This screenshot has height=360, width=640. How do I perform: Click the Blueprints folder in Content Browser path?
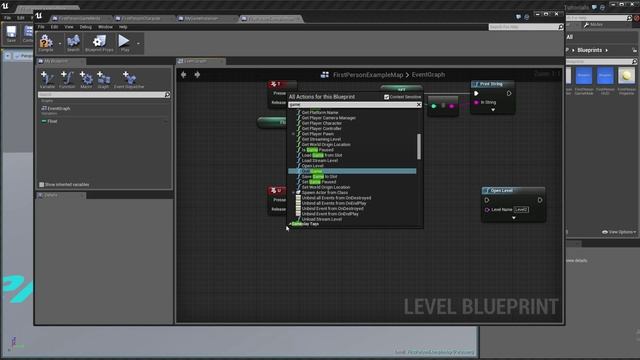589,50
